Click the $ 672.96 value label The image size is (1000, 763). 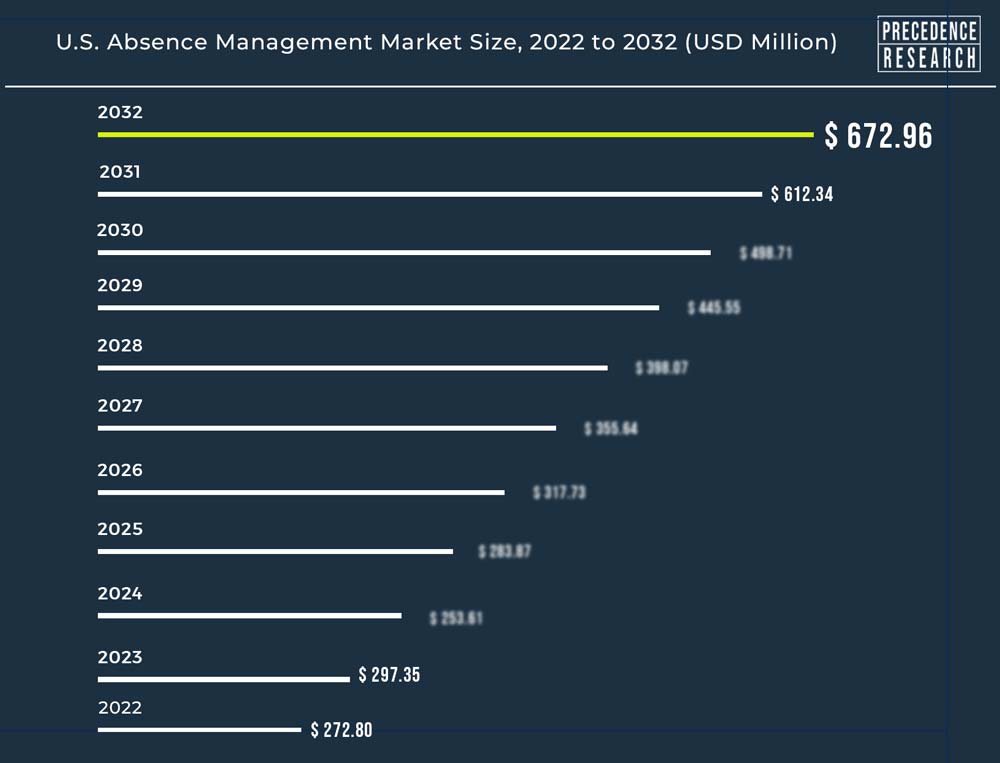(x=878, y=135)
